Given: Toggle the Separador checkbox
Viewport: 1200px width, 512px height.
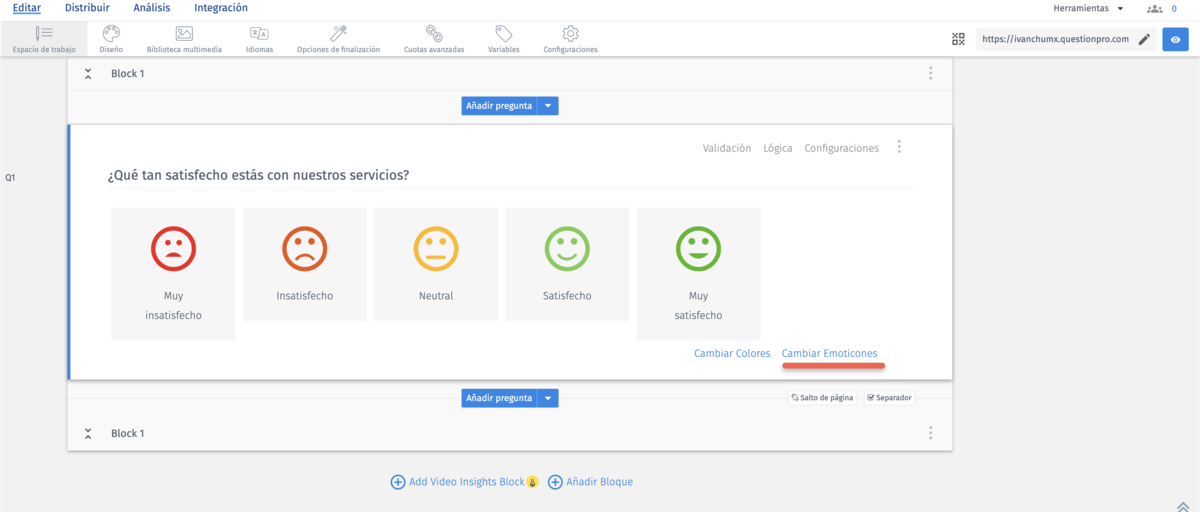Looking at the screenshot, I should [x=871, y=398].
